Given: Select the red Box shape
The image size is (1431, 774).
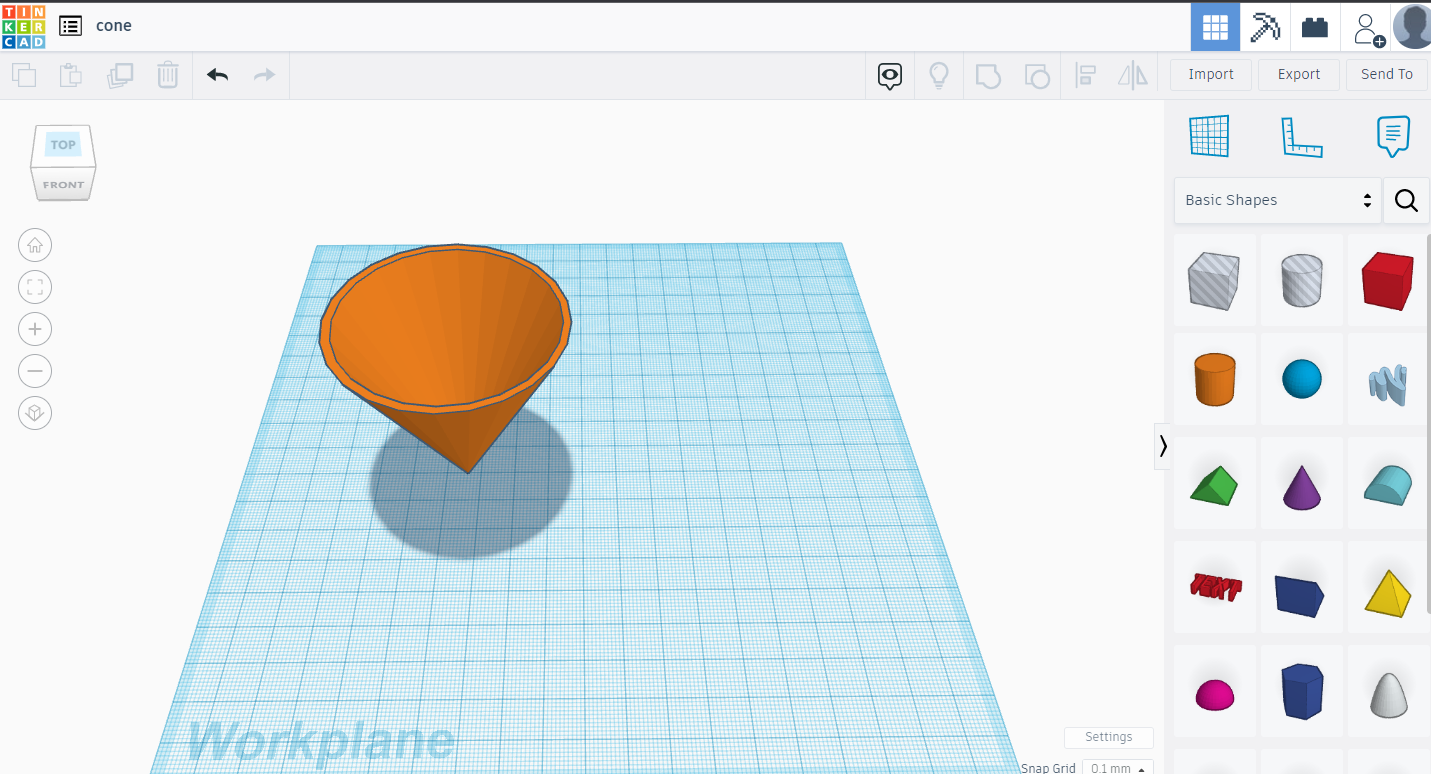Looking at the screenshot, I should (x=1388, y=280).
